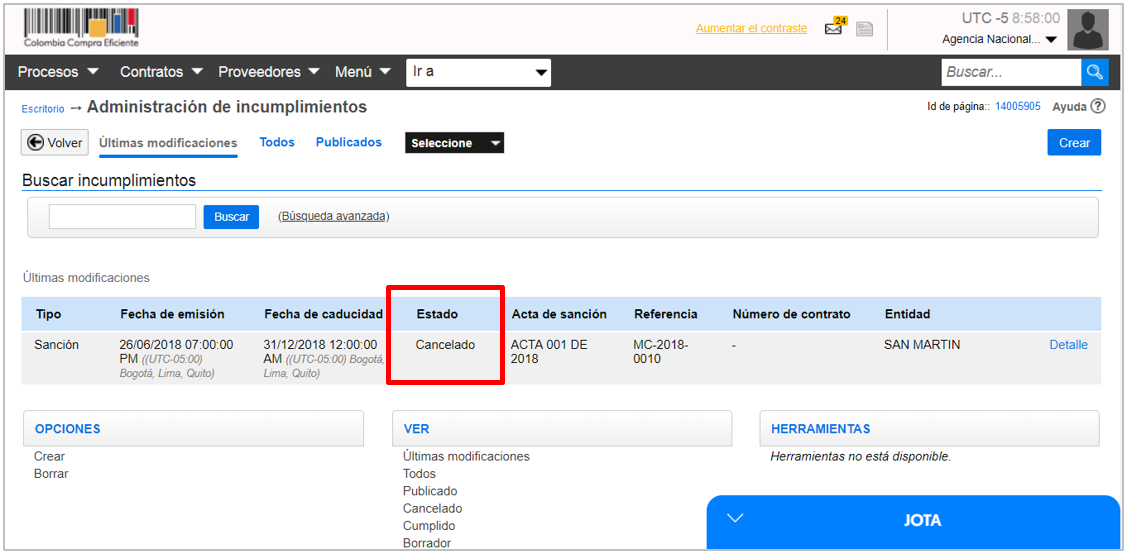Image resolution: width=1127 pixels, height=555 pixels.
Task: Expand the Proveedores menu
Action: pos(268,72)
